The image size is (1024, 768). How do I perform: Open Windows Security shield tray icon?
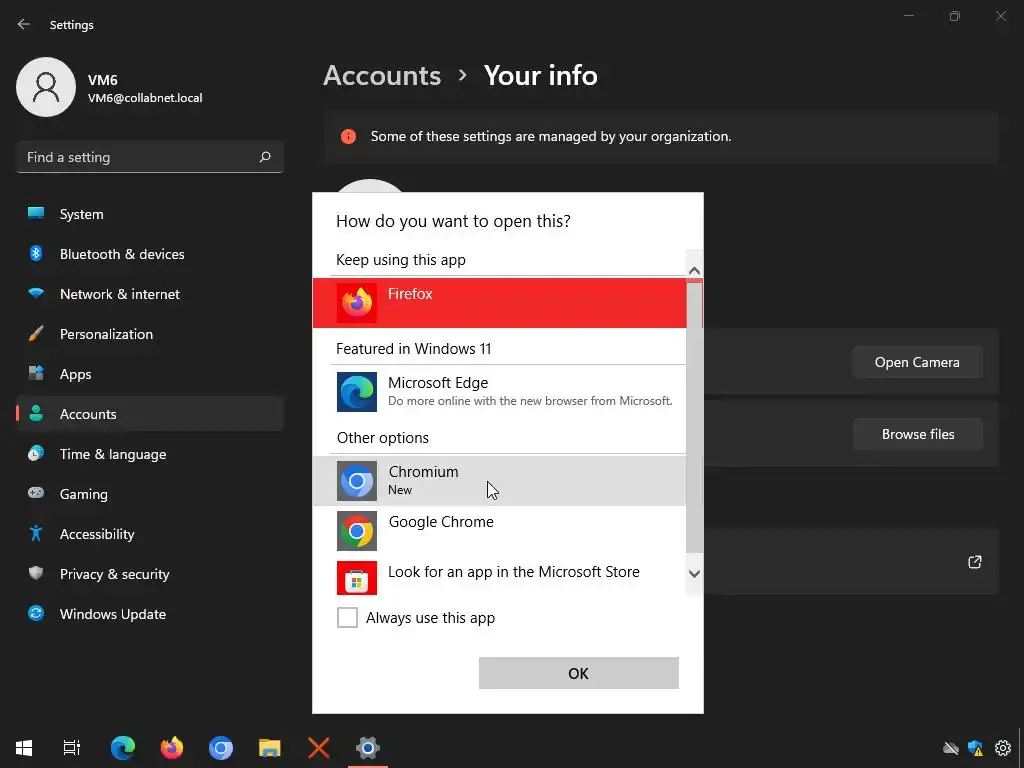tap(976, 748)
